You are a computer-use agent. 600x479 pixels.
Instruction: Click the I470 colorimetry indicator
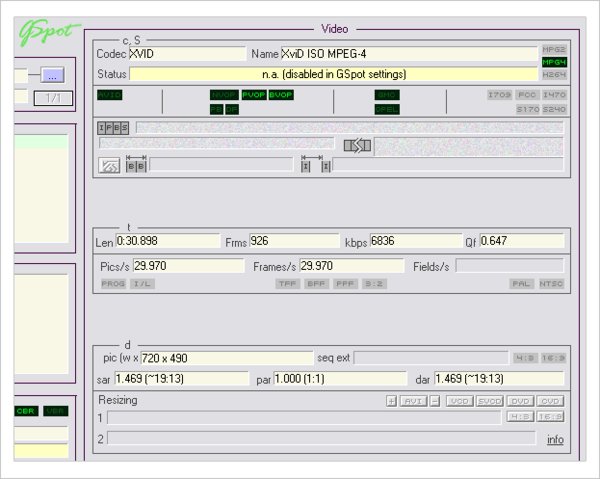(554, 94)
